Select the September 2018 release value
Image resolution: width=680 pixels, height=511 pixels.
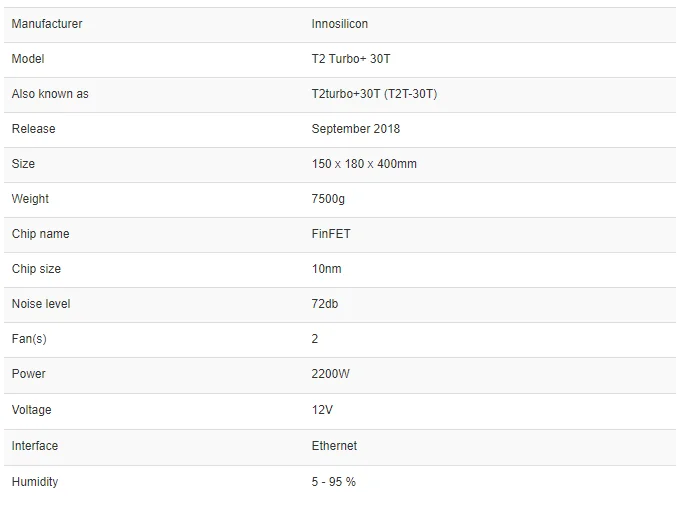click(x=355, y=129)
